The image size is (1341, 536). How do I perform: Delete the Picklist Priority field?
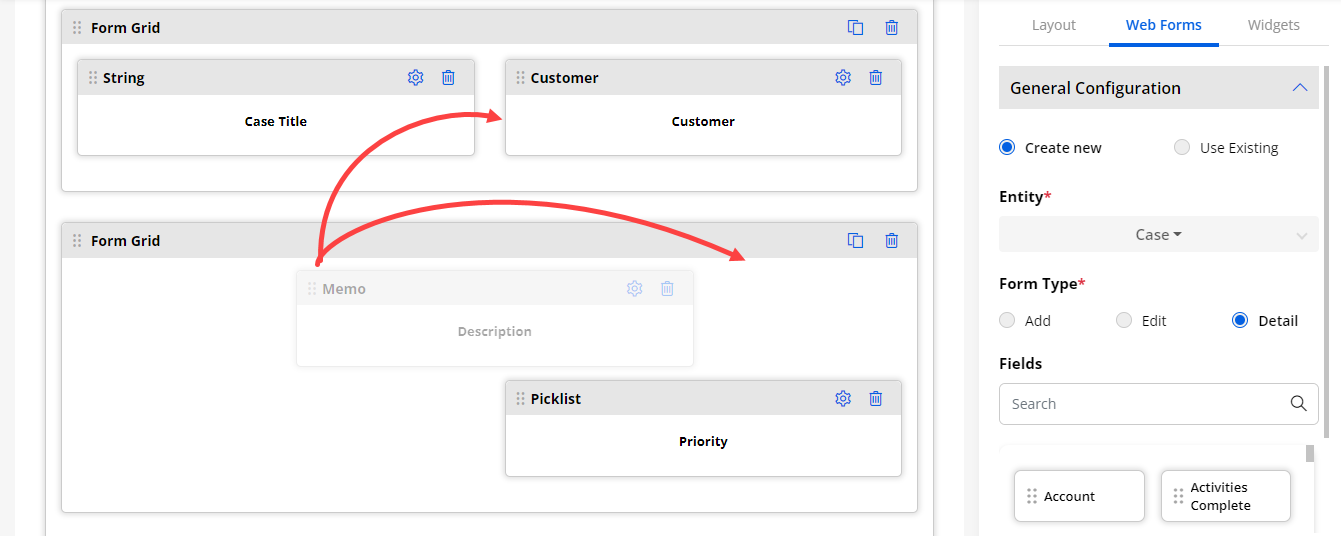875,399
